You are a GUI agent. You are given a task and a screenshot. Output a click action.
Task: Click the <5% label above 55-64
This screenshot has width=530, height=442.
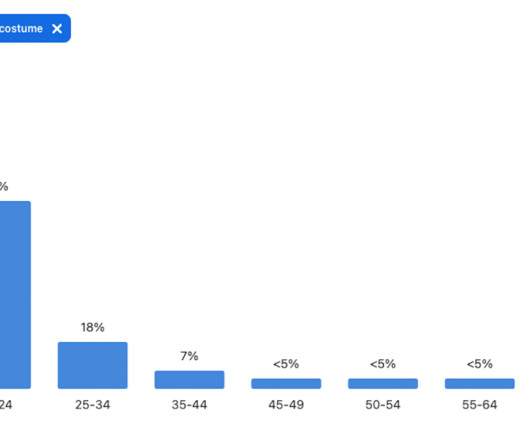tap(480, 364)
